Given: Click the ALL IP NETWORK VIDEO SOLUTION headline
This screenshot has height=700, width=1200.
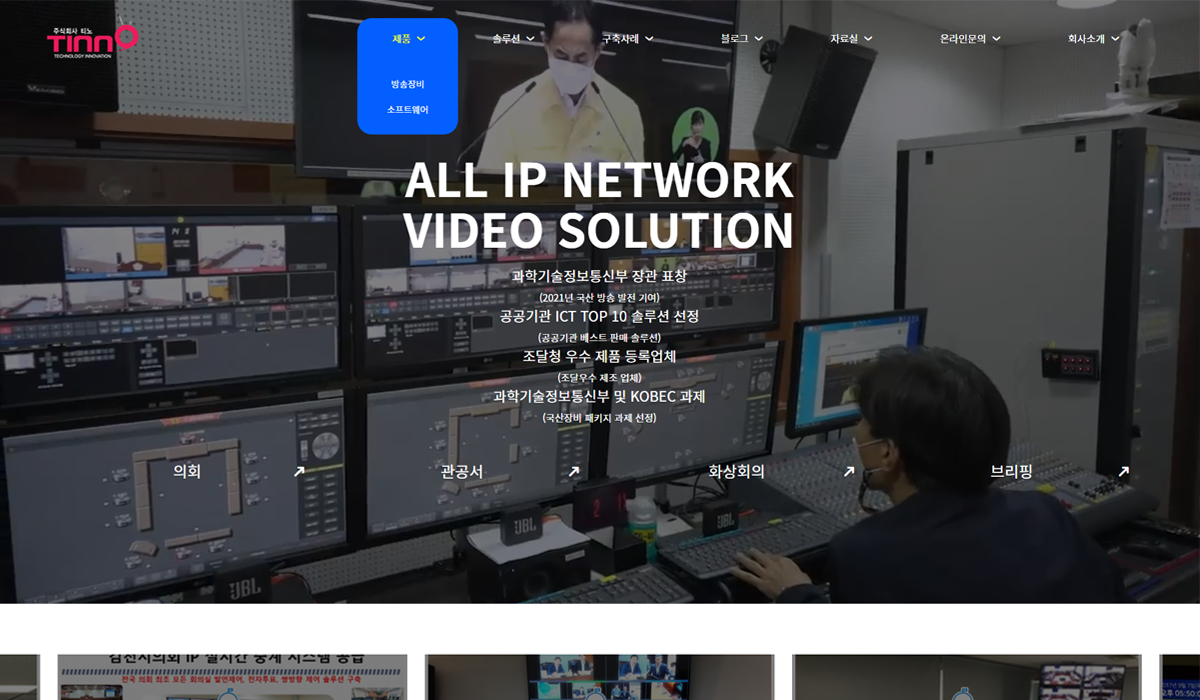Looking at the screenshot, I should point(599,205).
